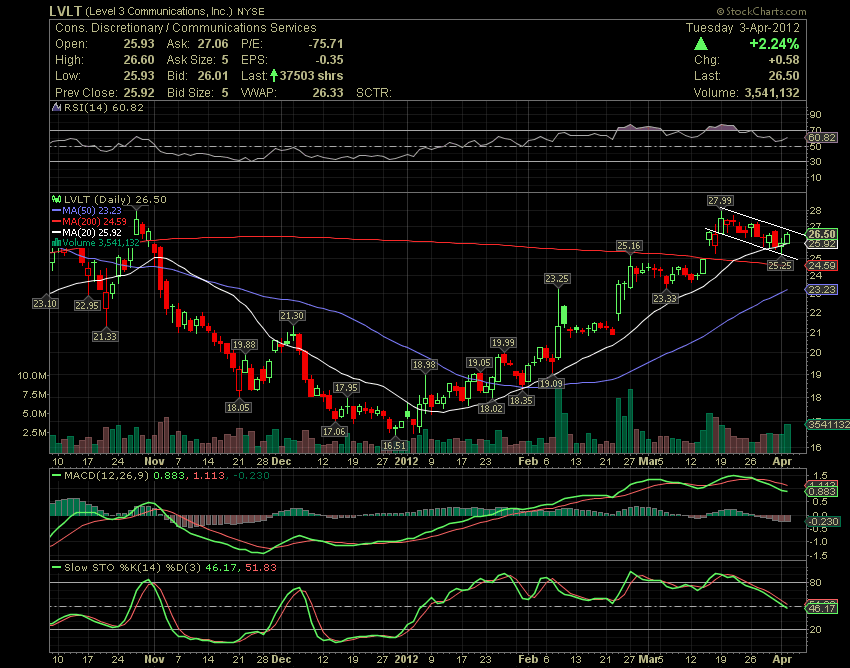Click the candlestick icon beside LVLT (Daily)
Screen dimensions: 850x668
(56, 198)
